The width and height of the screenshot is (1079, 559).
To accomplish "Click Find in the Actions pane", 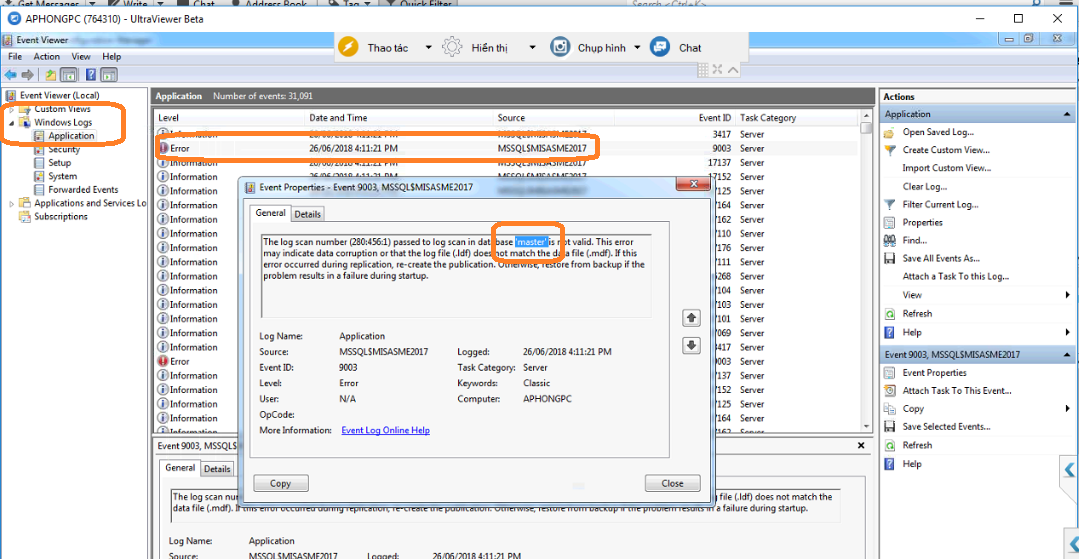I will coord(915,240).
